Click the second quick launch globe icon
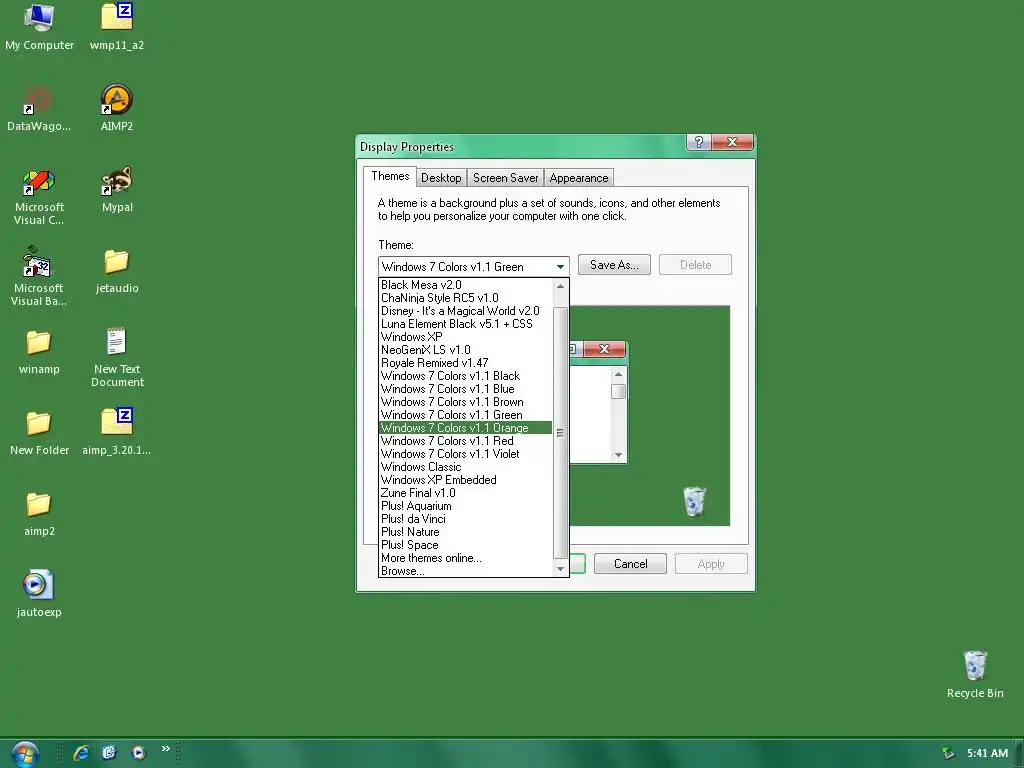The image size is (1024, 768). (109, 753)
